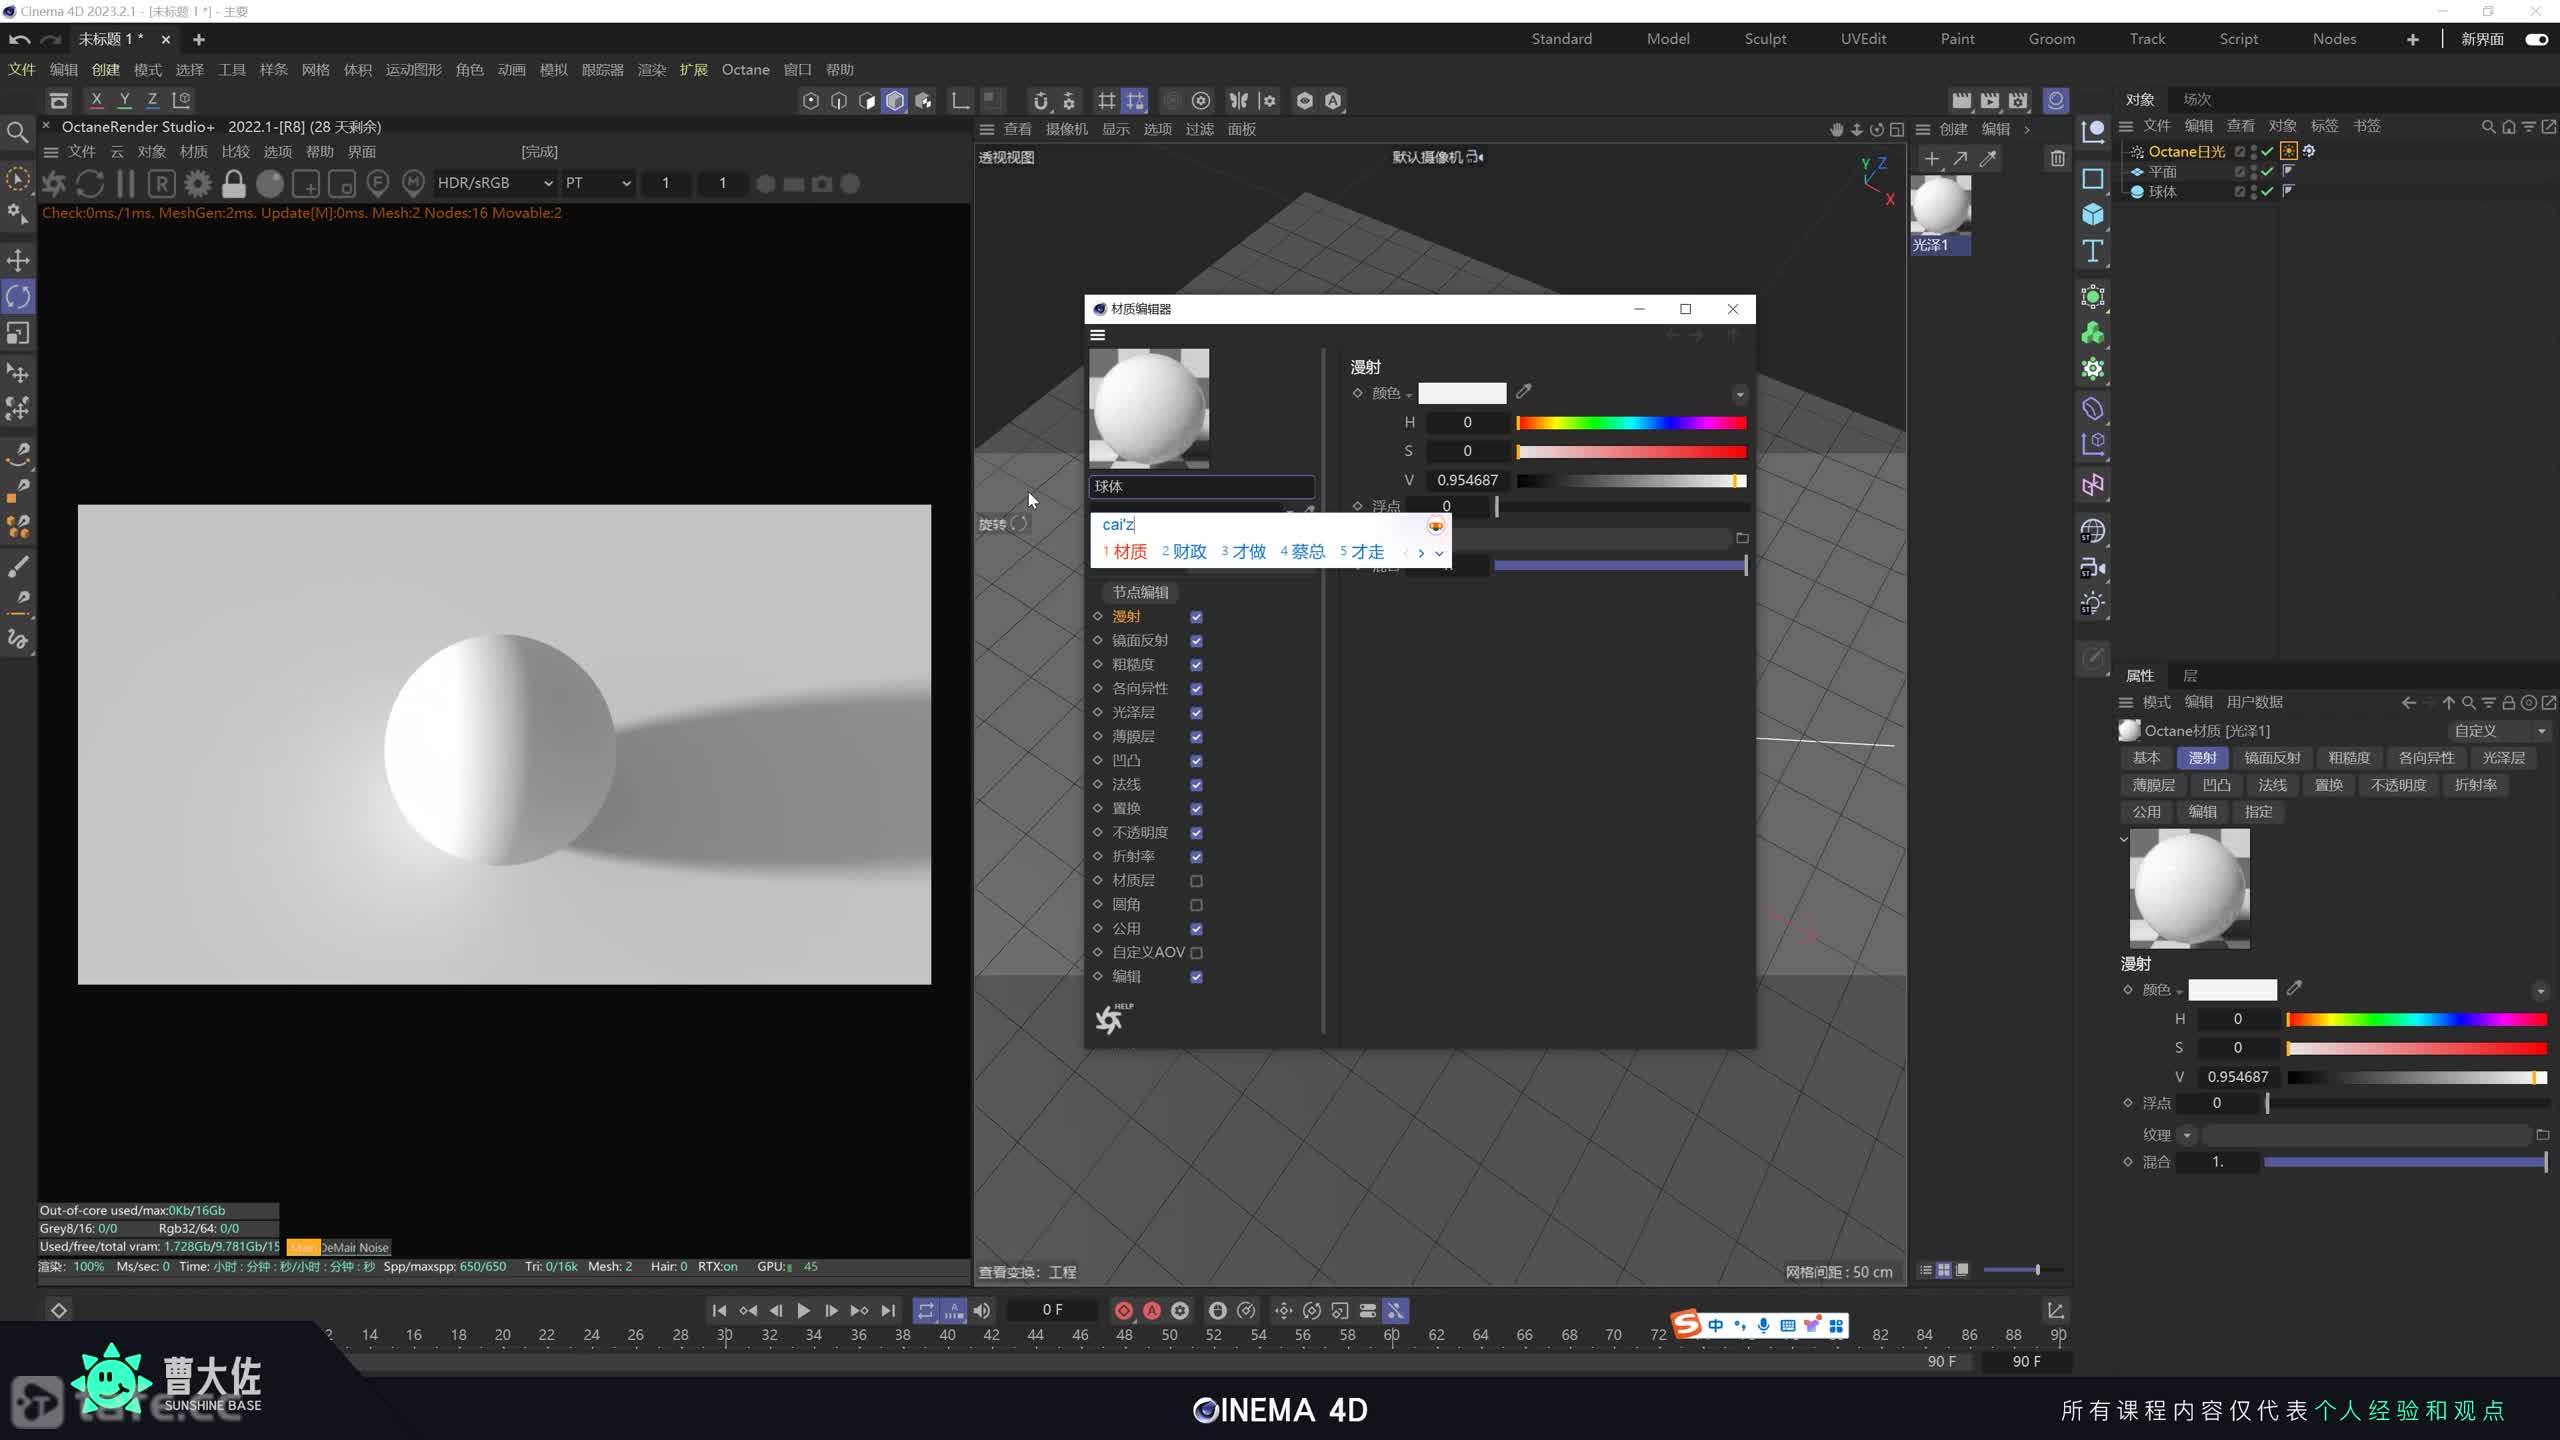
Task: Add a Cube primitive object
Action: [2093, 215]
